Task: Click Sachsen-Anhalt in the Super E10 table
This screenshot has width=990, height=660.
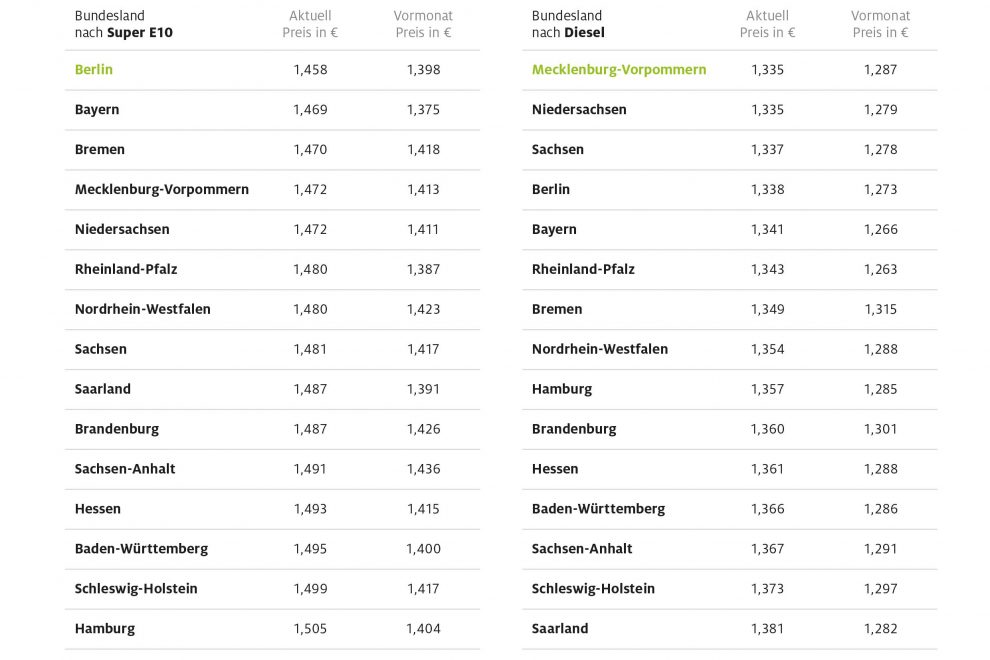Action: [125, 469]
